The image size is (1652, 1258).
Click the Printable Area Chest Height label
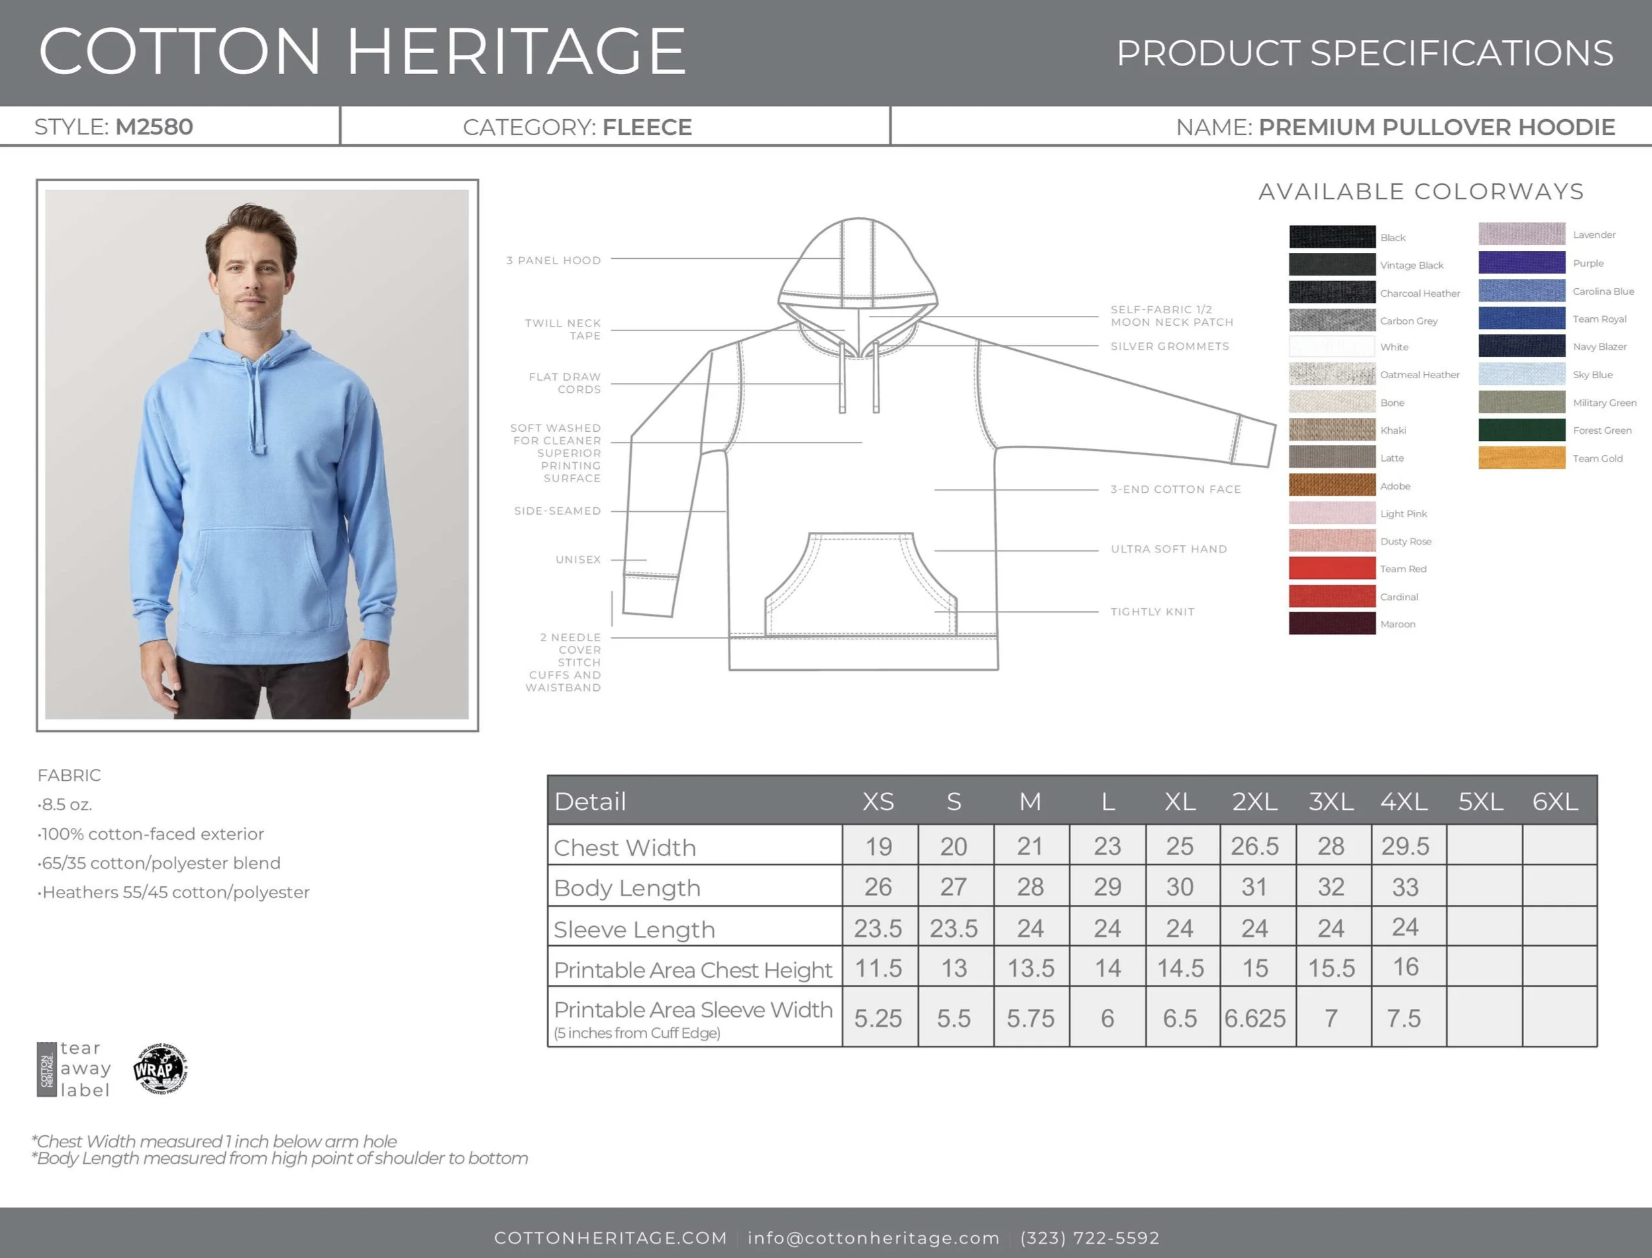[x=693, y=970]
